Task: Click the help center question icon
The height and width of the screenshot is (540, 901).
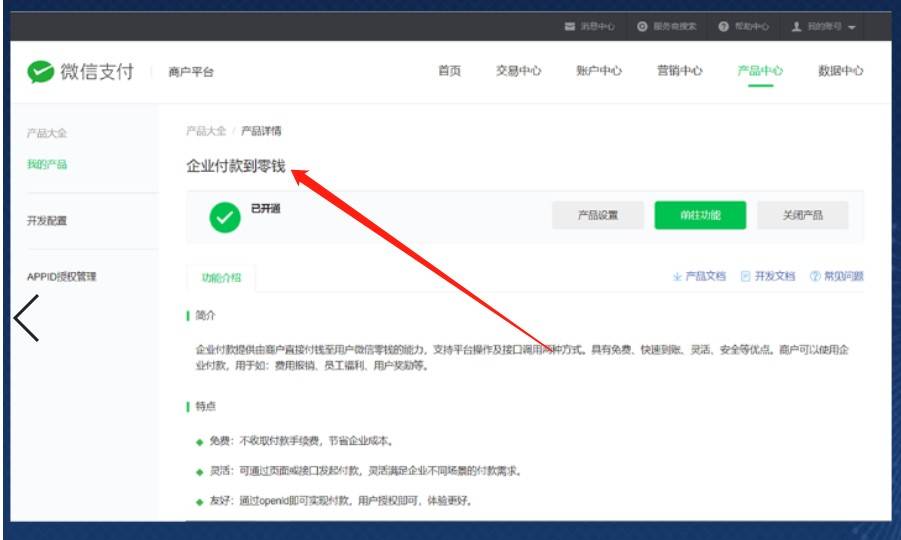Action: 723,26
